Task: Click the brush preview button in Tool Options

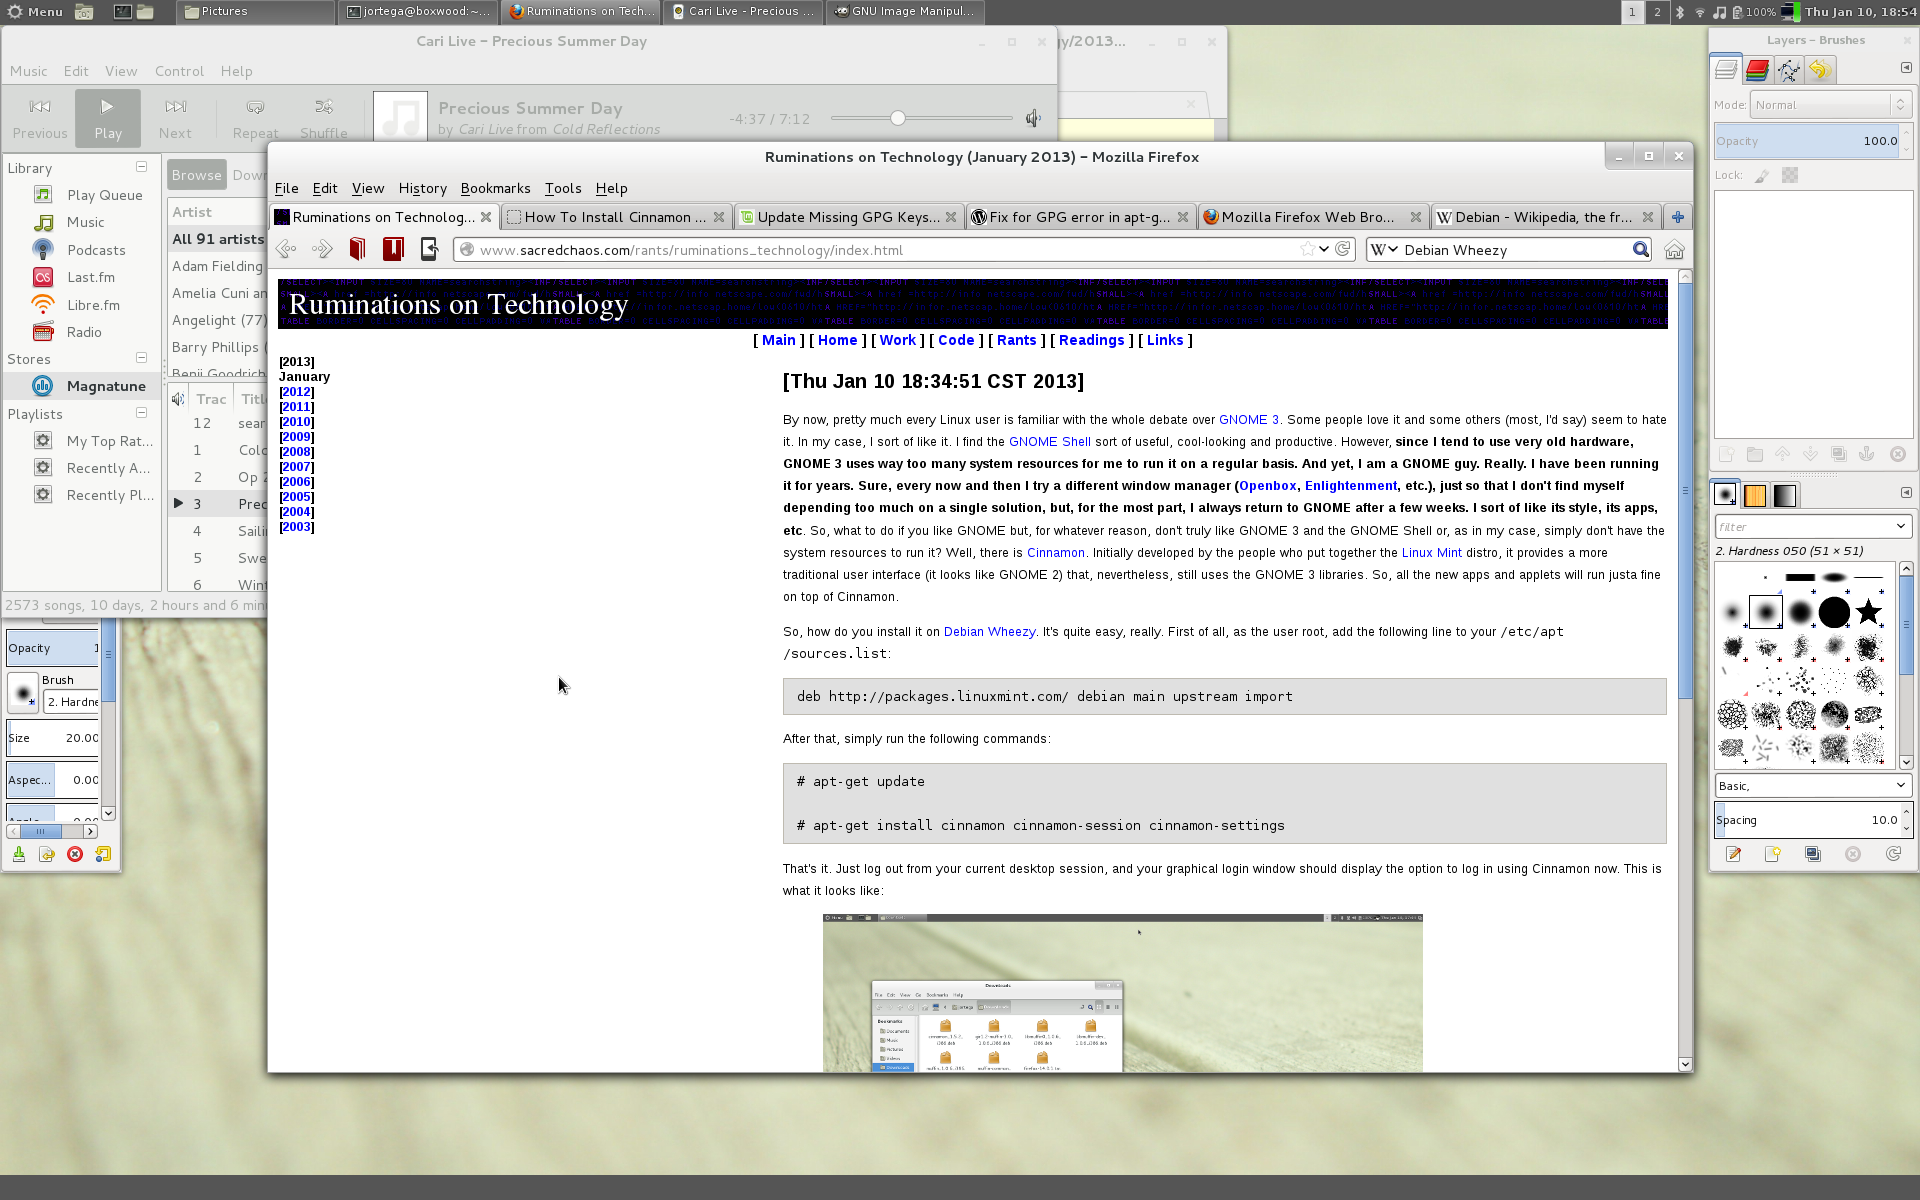Action: point(23,692)
